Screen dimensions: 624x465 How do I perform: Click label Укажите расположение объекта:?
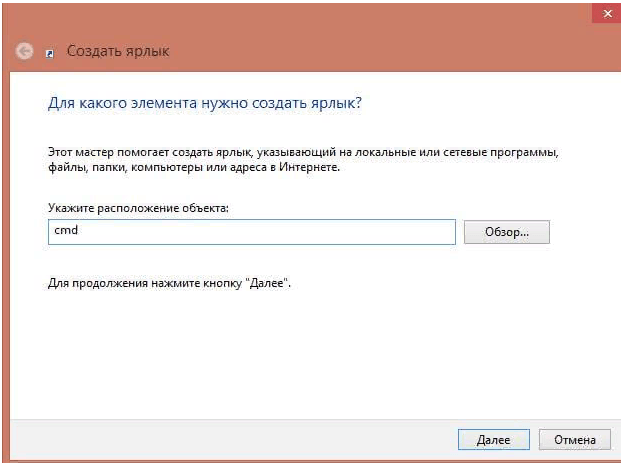point(138,208)
